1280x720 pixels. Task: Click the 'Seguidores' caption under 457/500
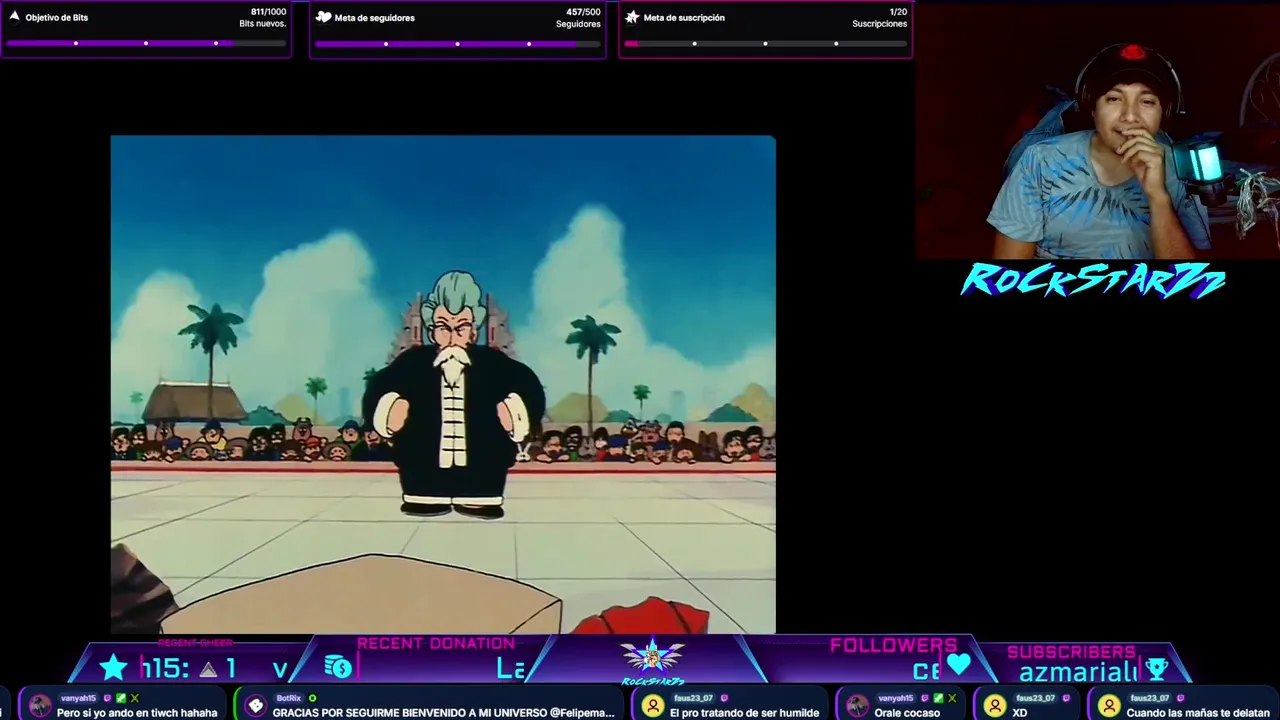click(578, 24)
